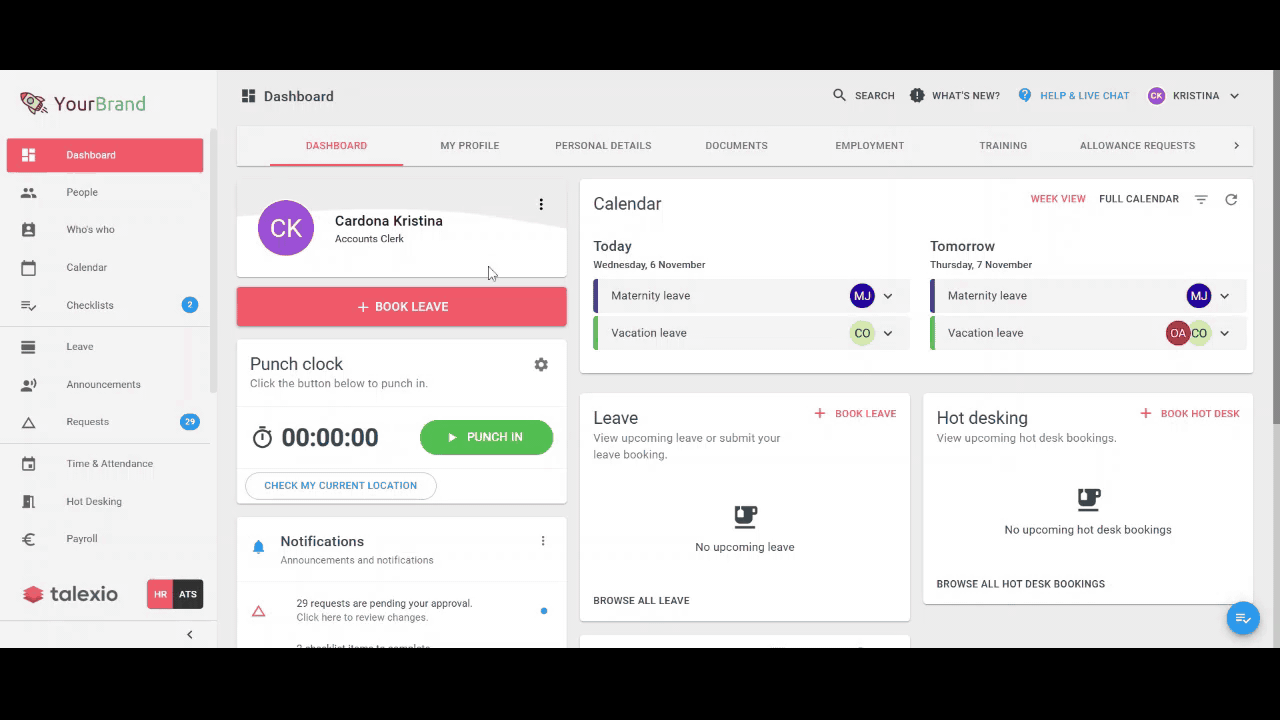Select the Dashboard tab
This screenshot has width=1280, height=720.
coord(336,146)
